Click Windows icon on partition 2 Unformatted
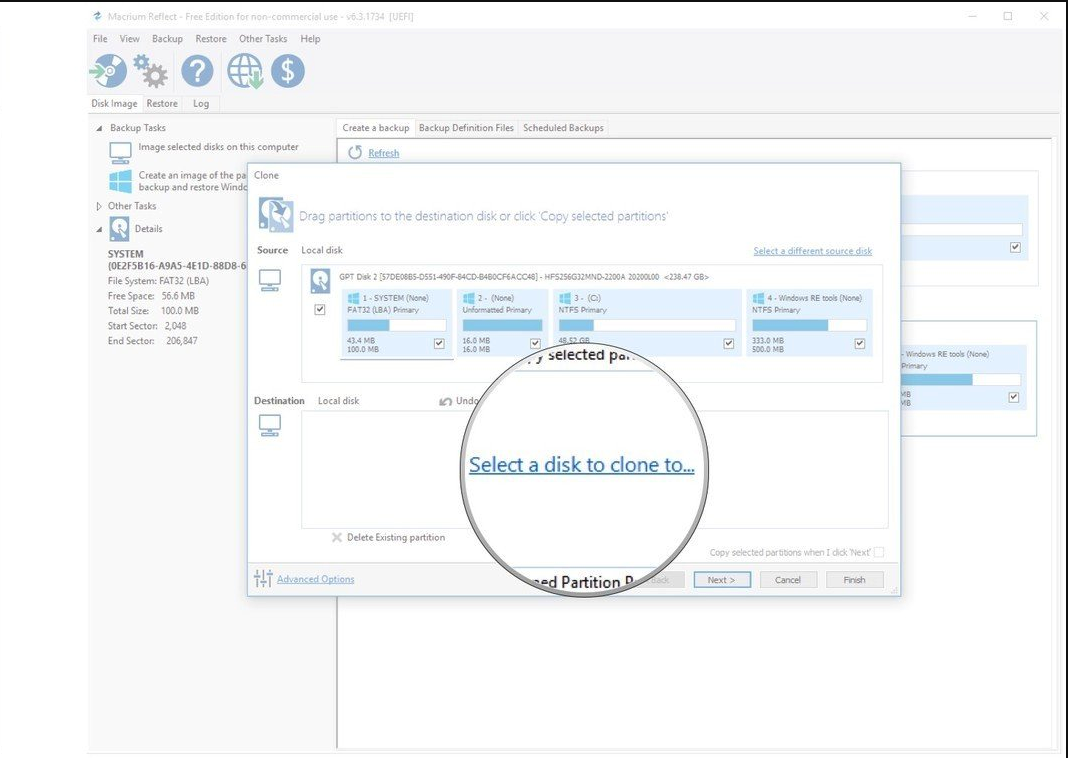 (468, 298)
